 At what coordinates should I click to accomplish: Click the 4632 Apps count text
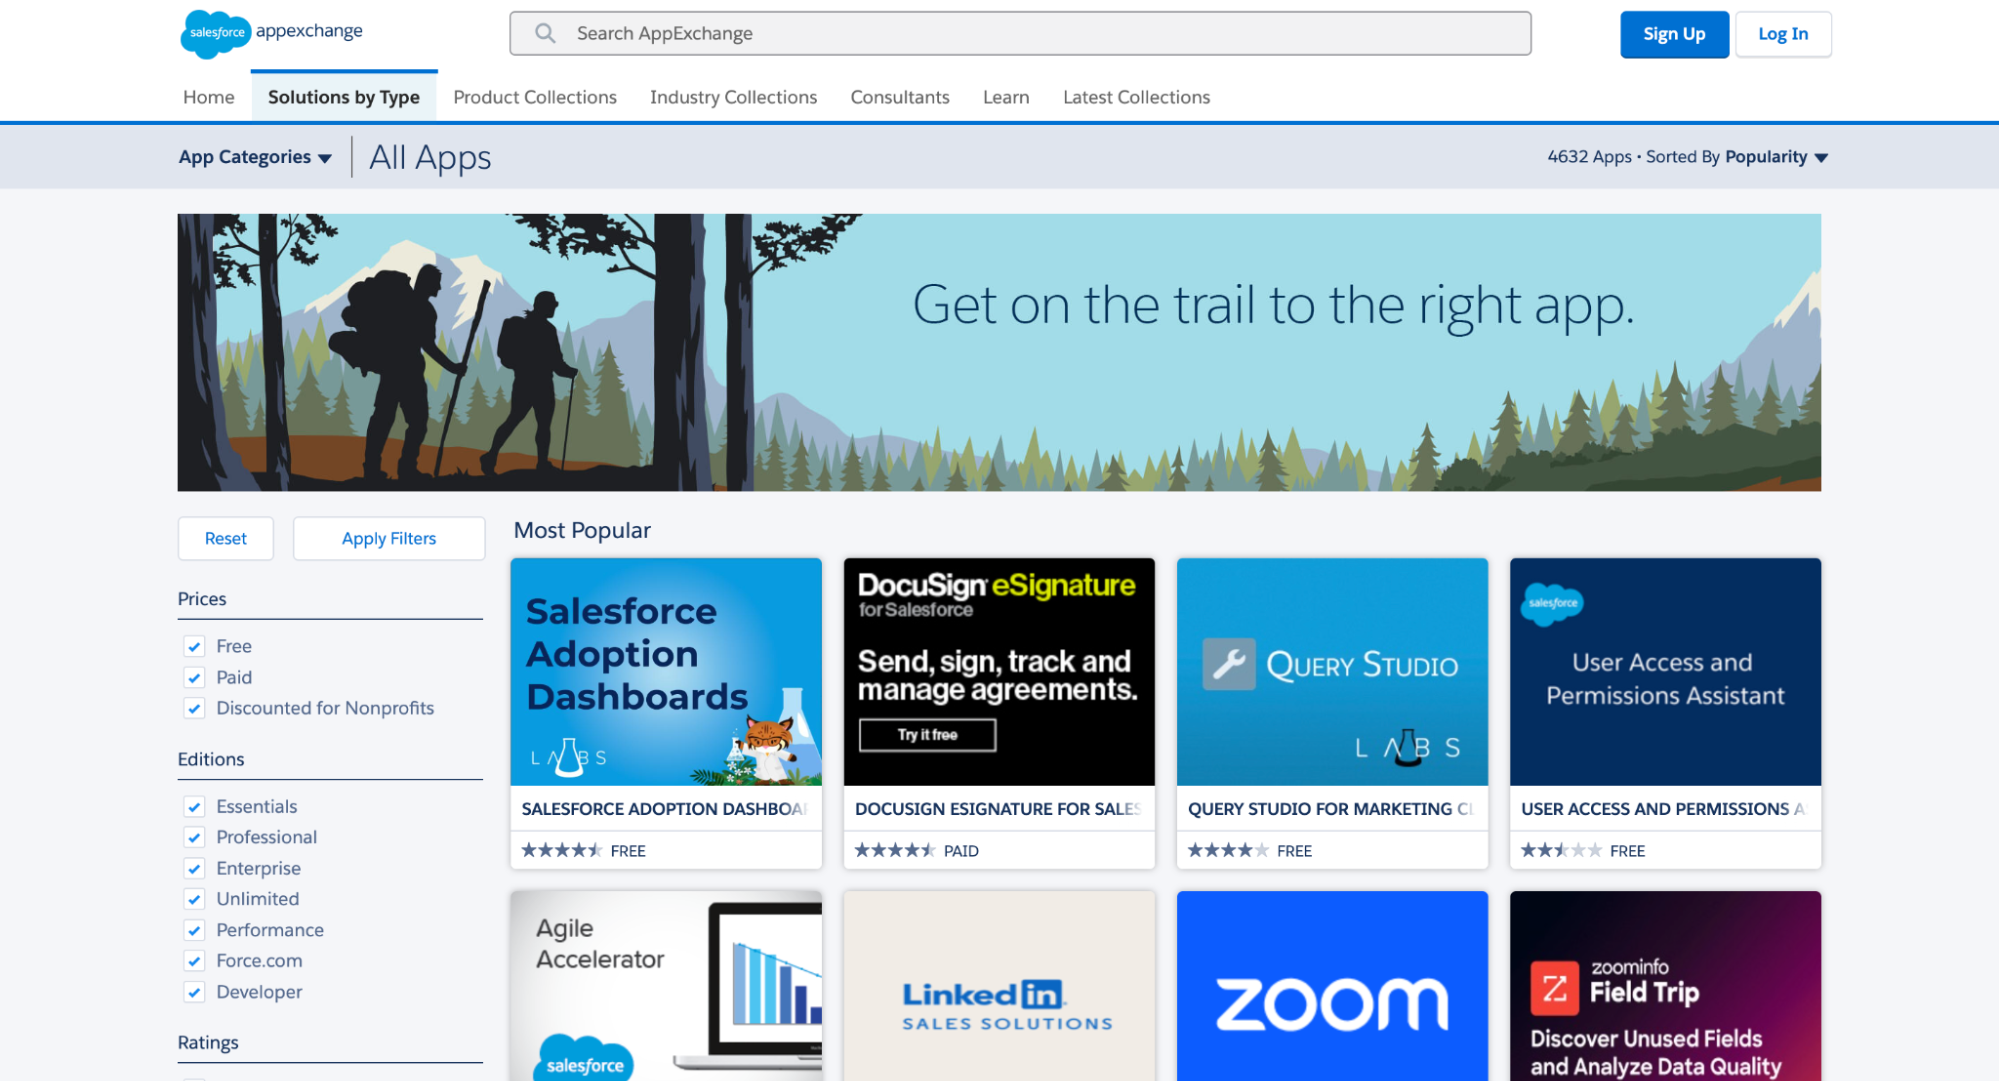tap(1589, 157)
